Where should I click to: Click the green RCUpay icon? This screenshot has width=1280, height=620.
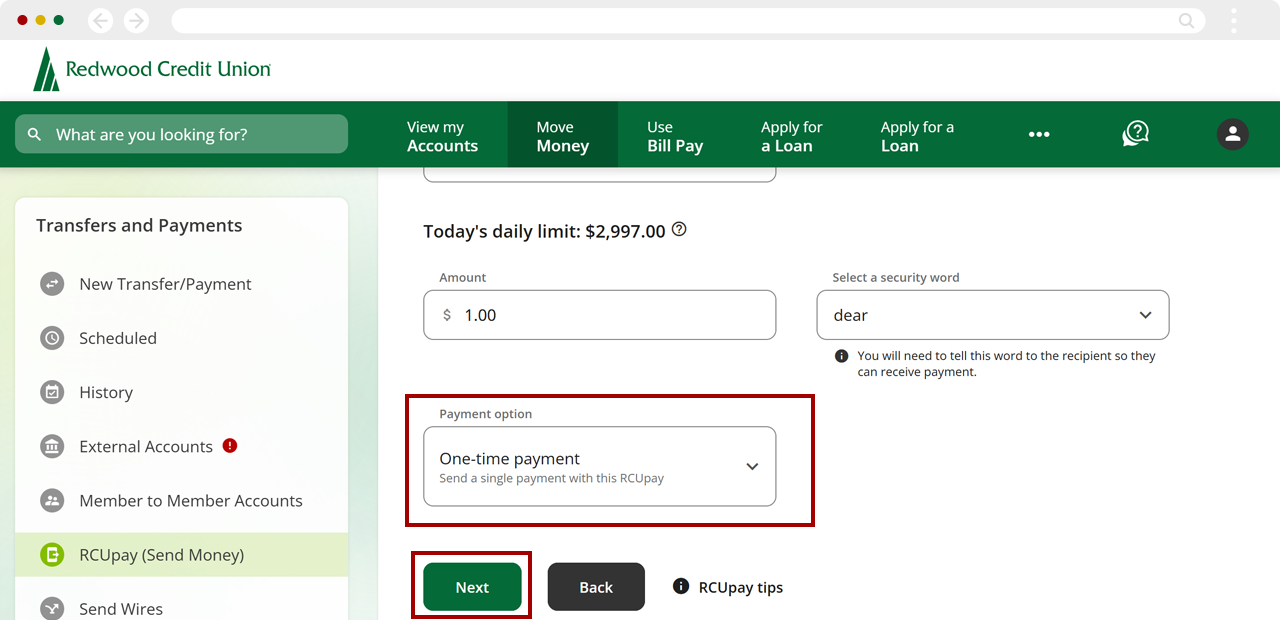coord(52,554)
